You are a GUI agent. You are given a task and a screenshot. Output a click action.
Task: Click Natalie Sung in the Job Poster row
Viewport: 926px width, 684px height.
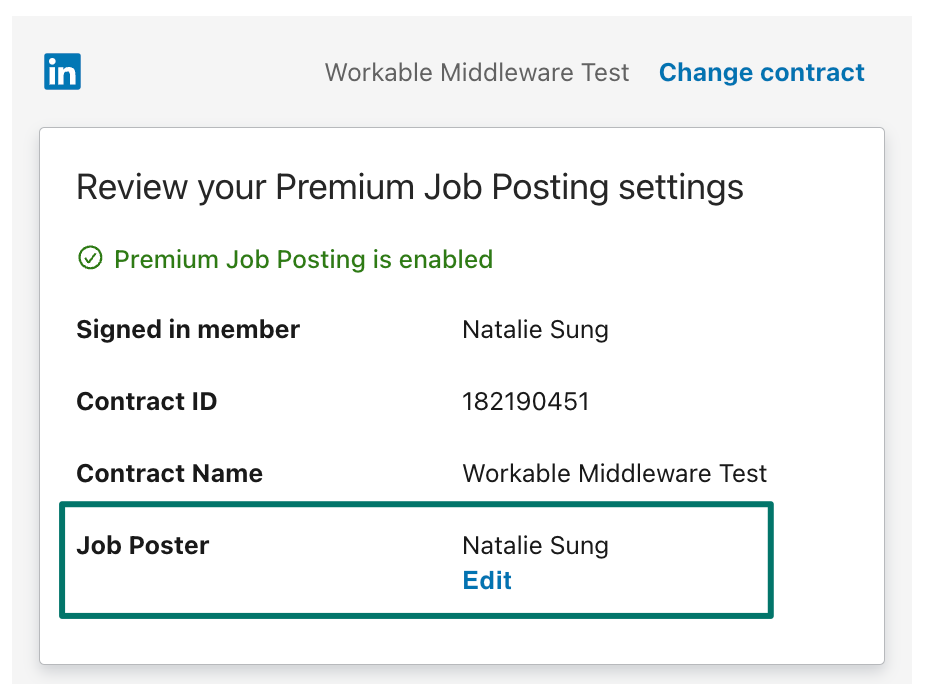pyautogui.click(x=535, y=545)
